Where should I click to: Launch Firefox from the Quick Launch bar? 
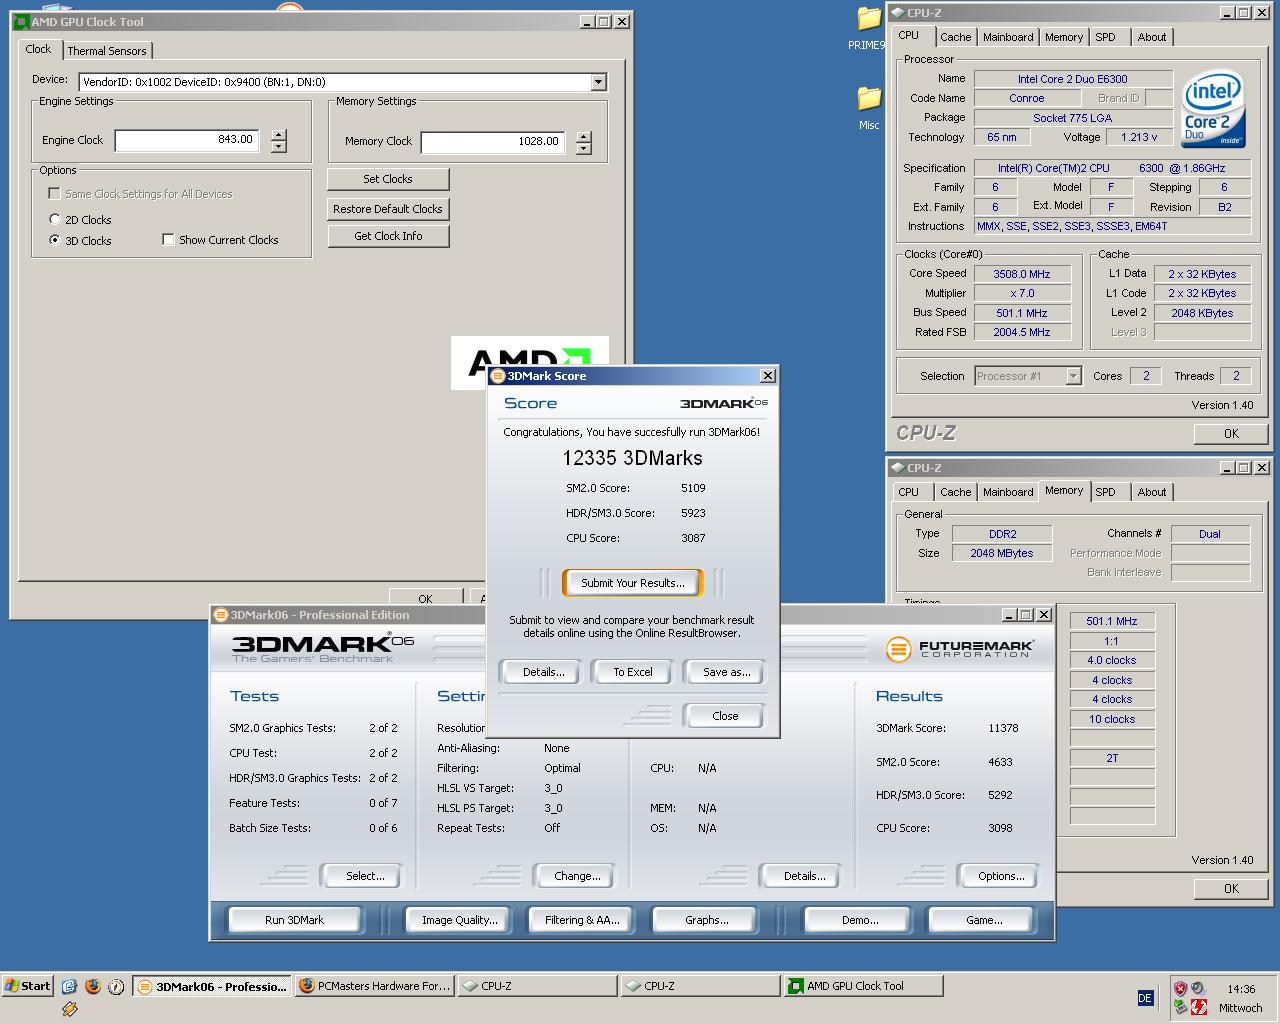(93, 986)
